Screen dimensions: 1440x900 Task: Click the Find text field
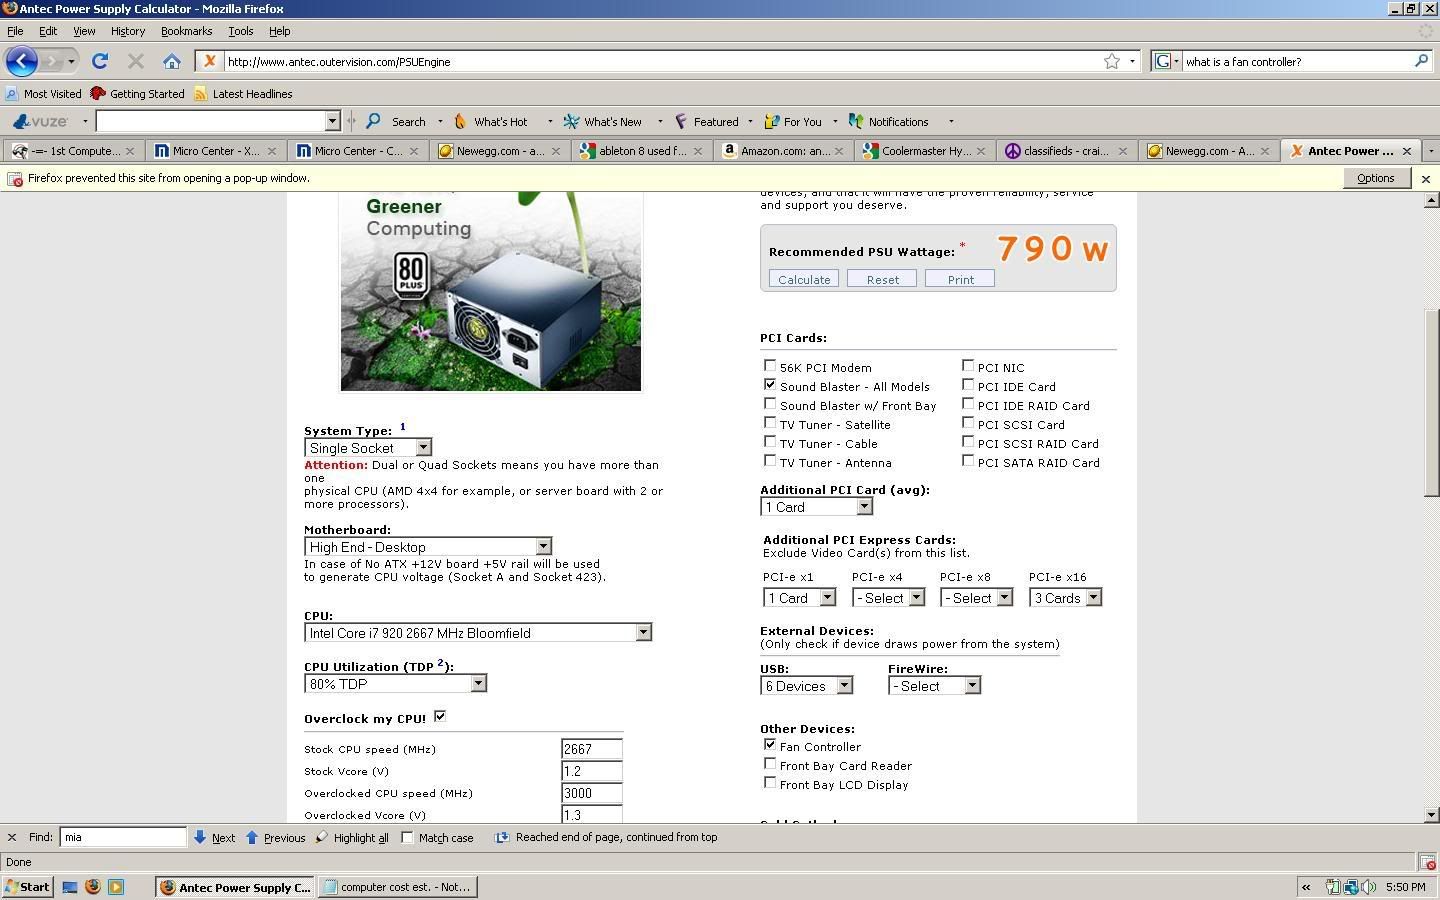[123, 837]
